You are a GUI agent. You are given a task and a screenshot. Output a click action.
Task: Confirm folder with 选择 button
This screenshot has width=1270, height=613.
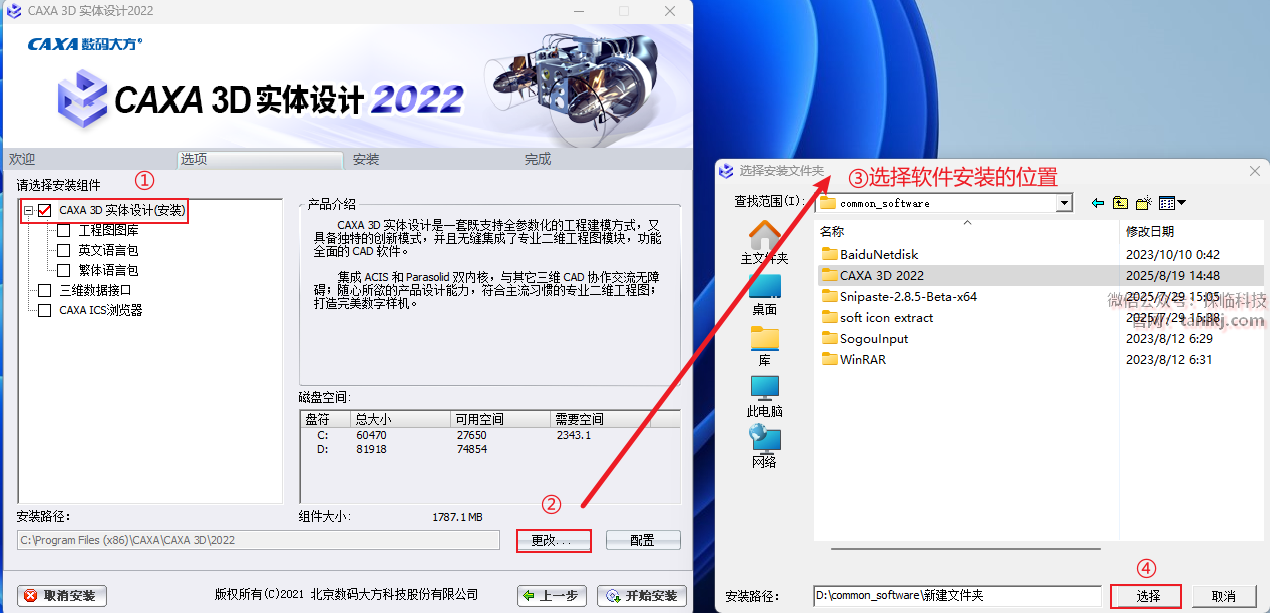1145,596
